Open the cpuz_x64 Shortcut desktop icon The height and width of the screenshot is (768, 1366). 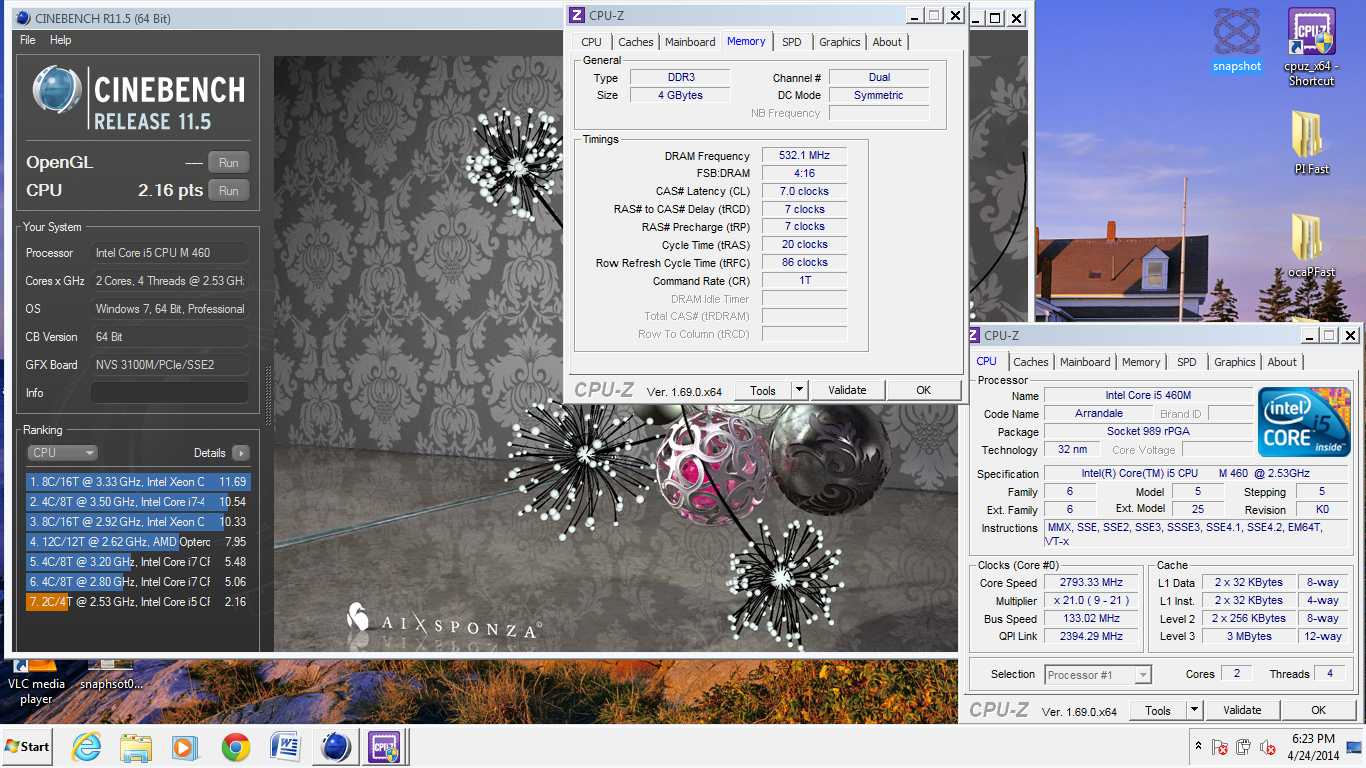(x=1311, y=46)
